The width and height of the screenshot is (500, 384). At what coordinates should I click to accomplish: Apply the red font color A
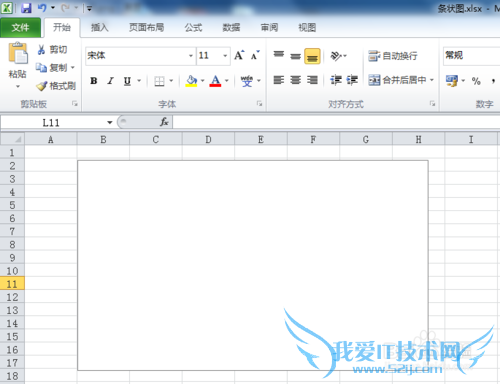point(215,81)
